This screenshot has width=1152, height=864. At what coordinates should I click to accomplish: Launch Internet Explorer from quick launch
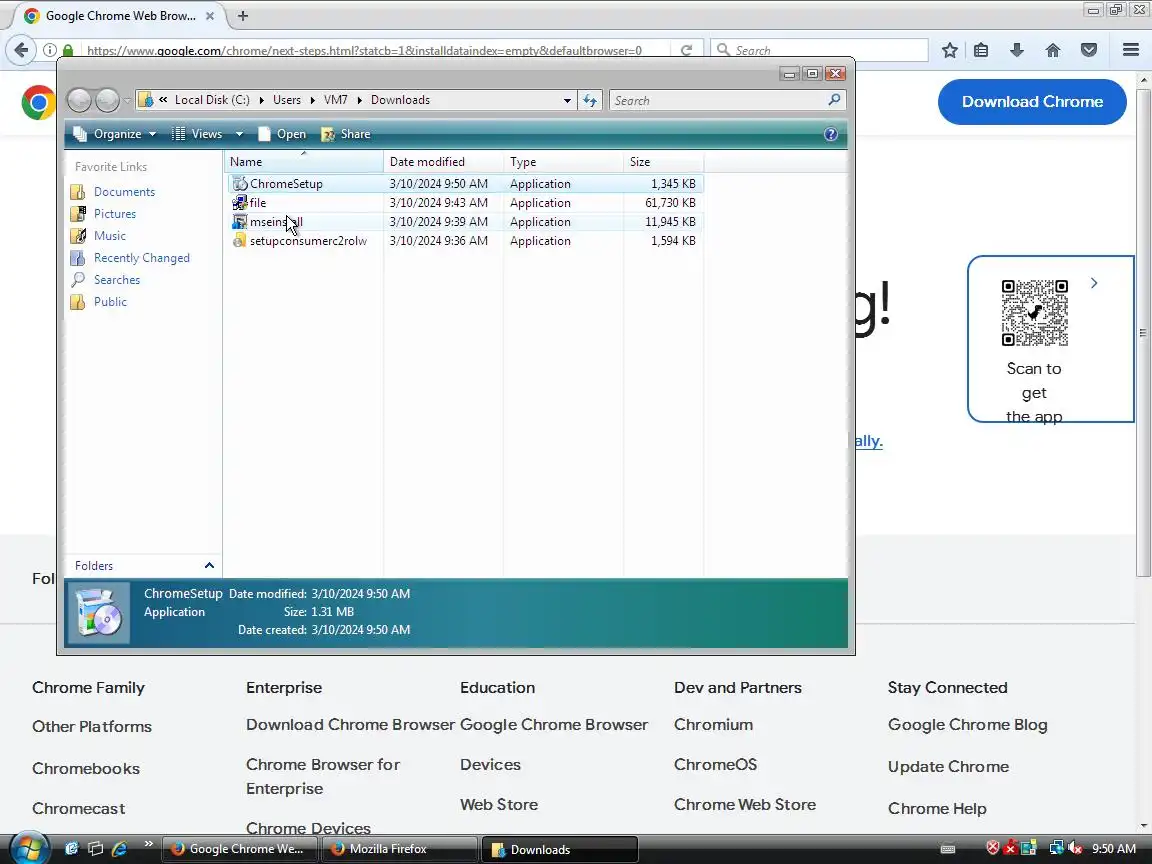pos(119,849)
